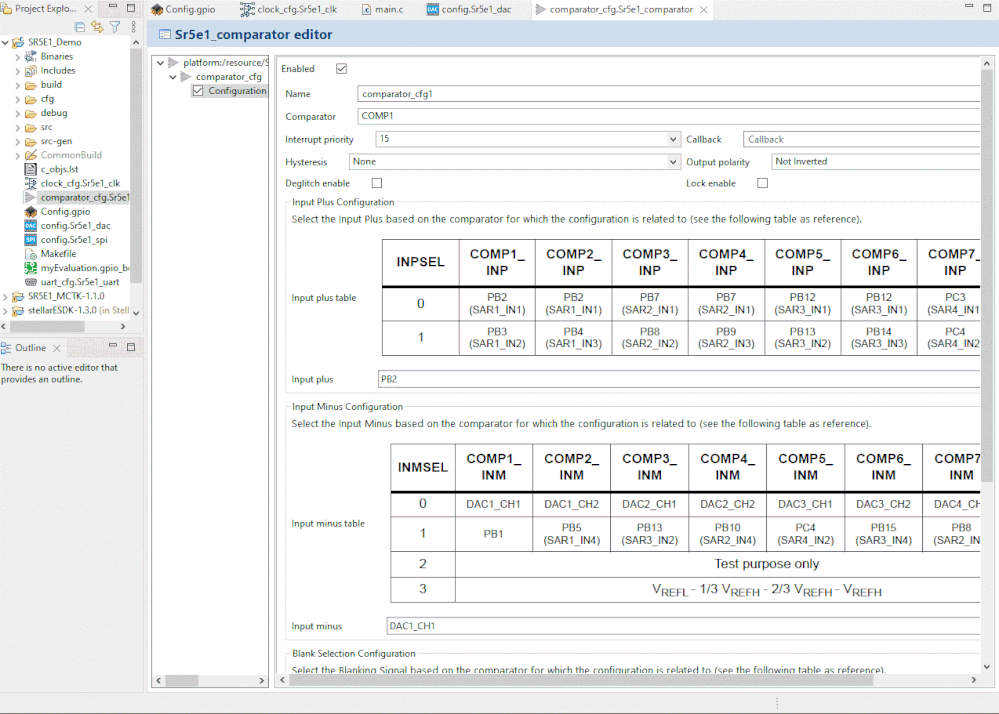Select myEvaluation.gpio board file icon

[x=31, y=268]
